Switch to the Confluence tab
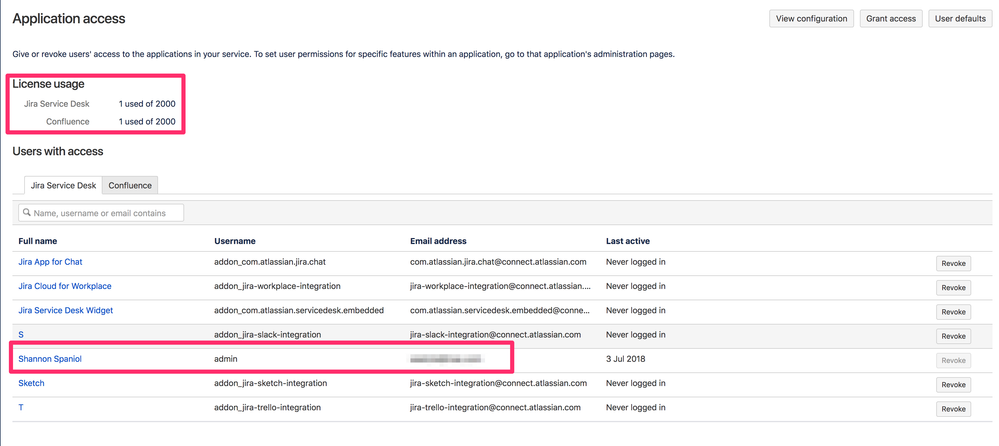The height and width of the screenshot is (446, 999). tap(130, 185)
